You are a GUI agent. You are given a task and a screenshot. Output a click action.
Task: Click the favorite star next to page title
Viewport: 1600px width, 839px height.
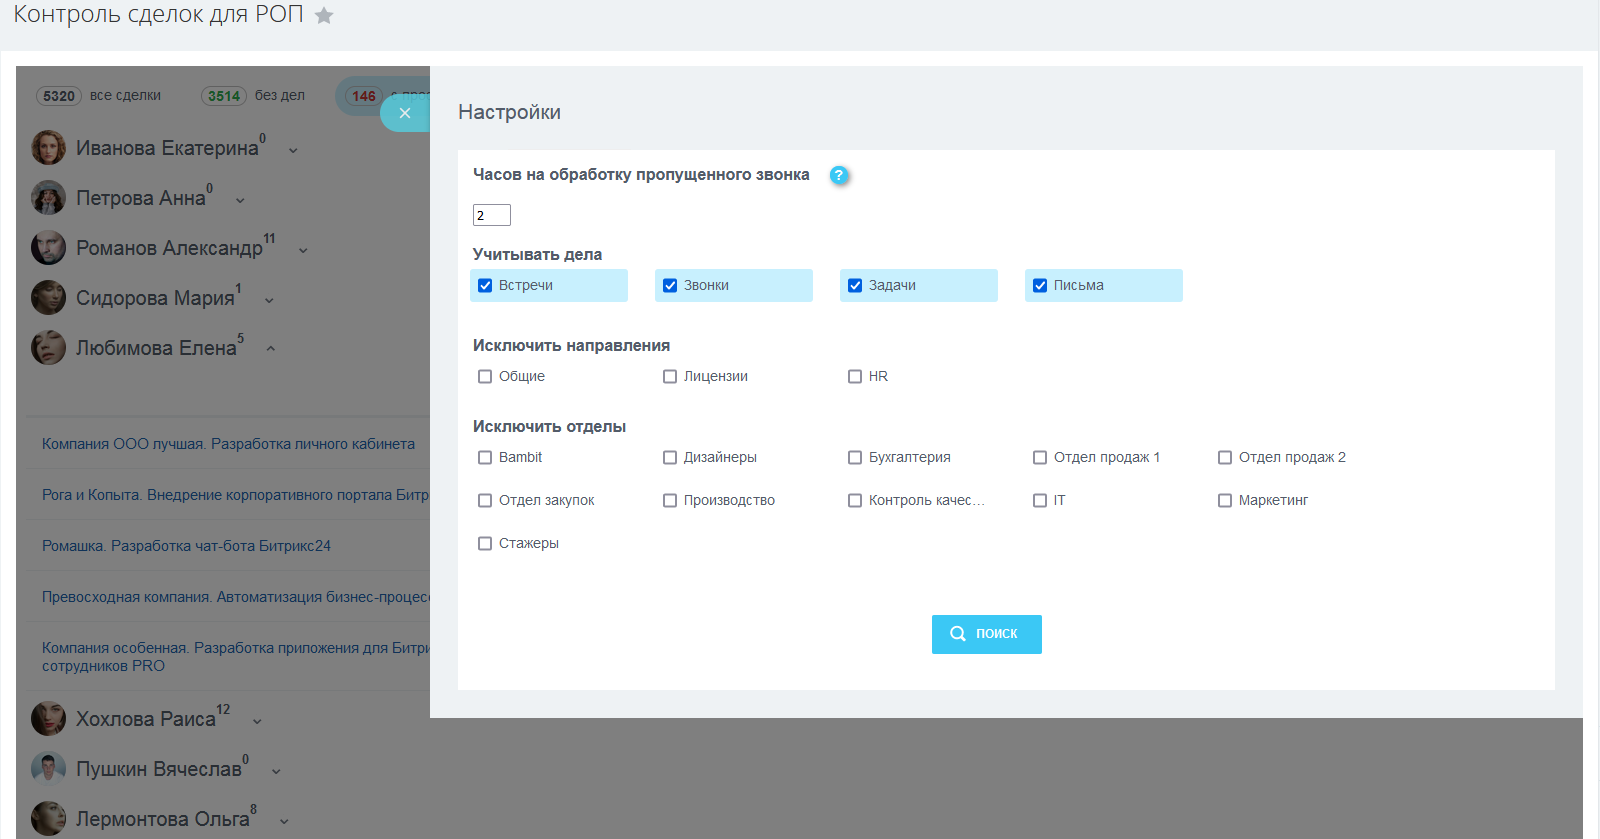pos(324,16)
